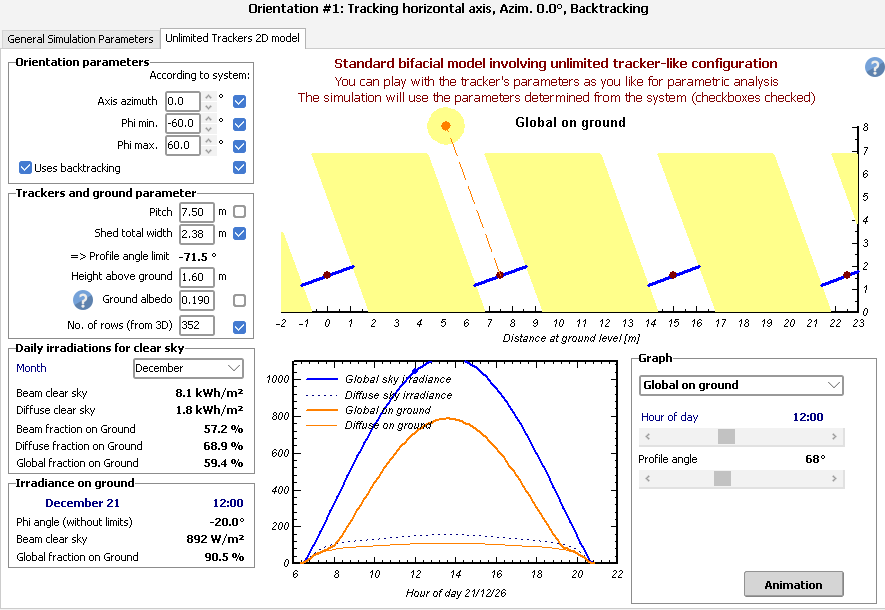This screenshot has width=885, height=610.
Task: Select Unlimited Trackers 2D model tab
Action: 232,39
